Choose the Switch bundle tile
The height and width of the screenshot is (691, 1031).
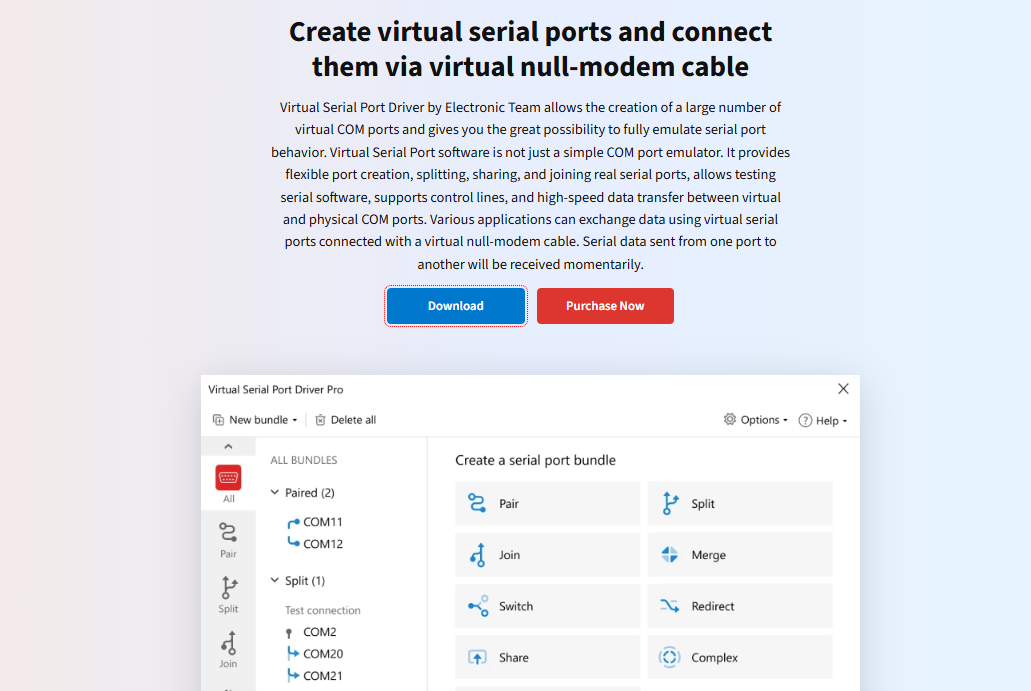[x=547, y=606]
